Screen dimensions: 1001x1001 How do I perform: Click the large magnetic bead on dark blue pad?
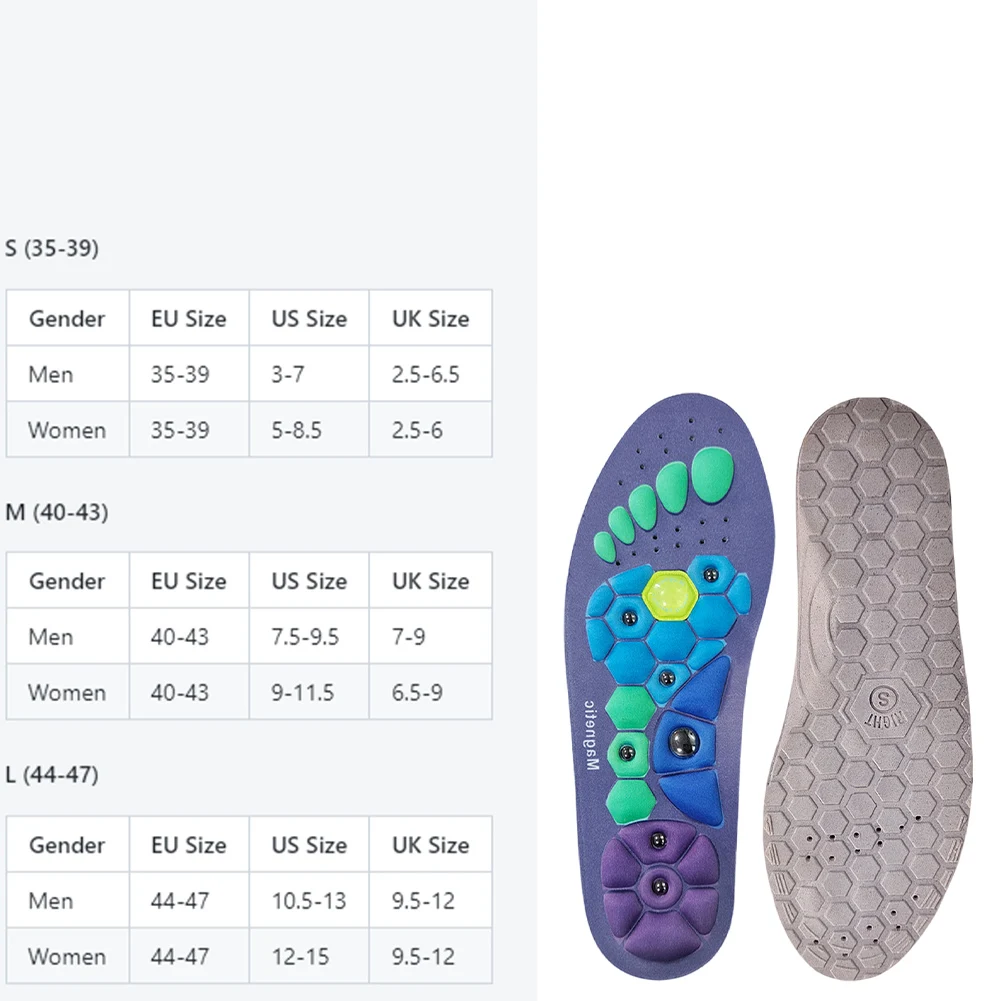[682, 741]
